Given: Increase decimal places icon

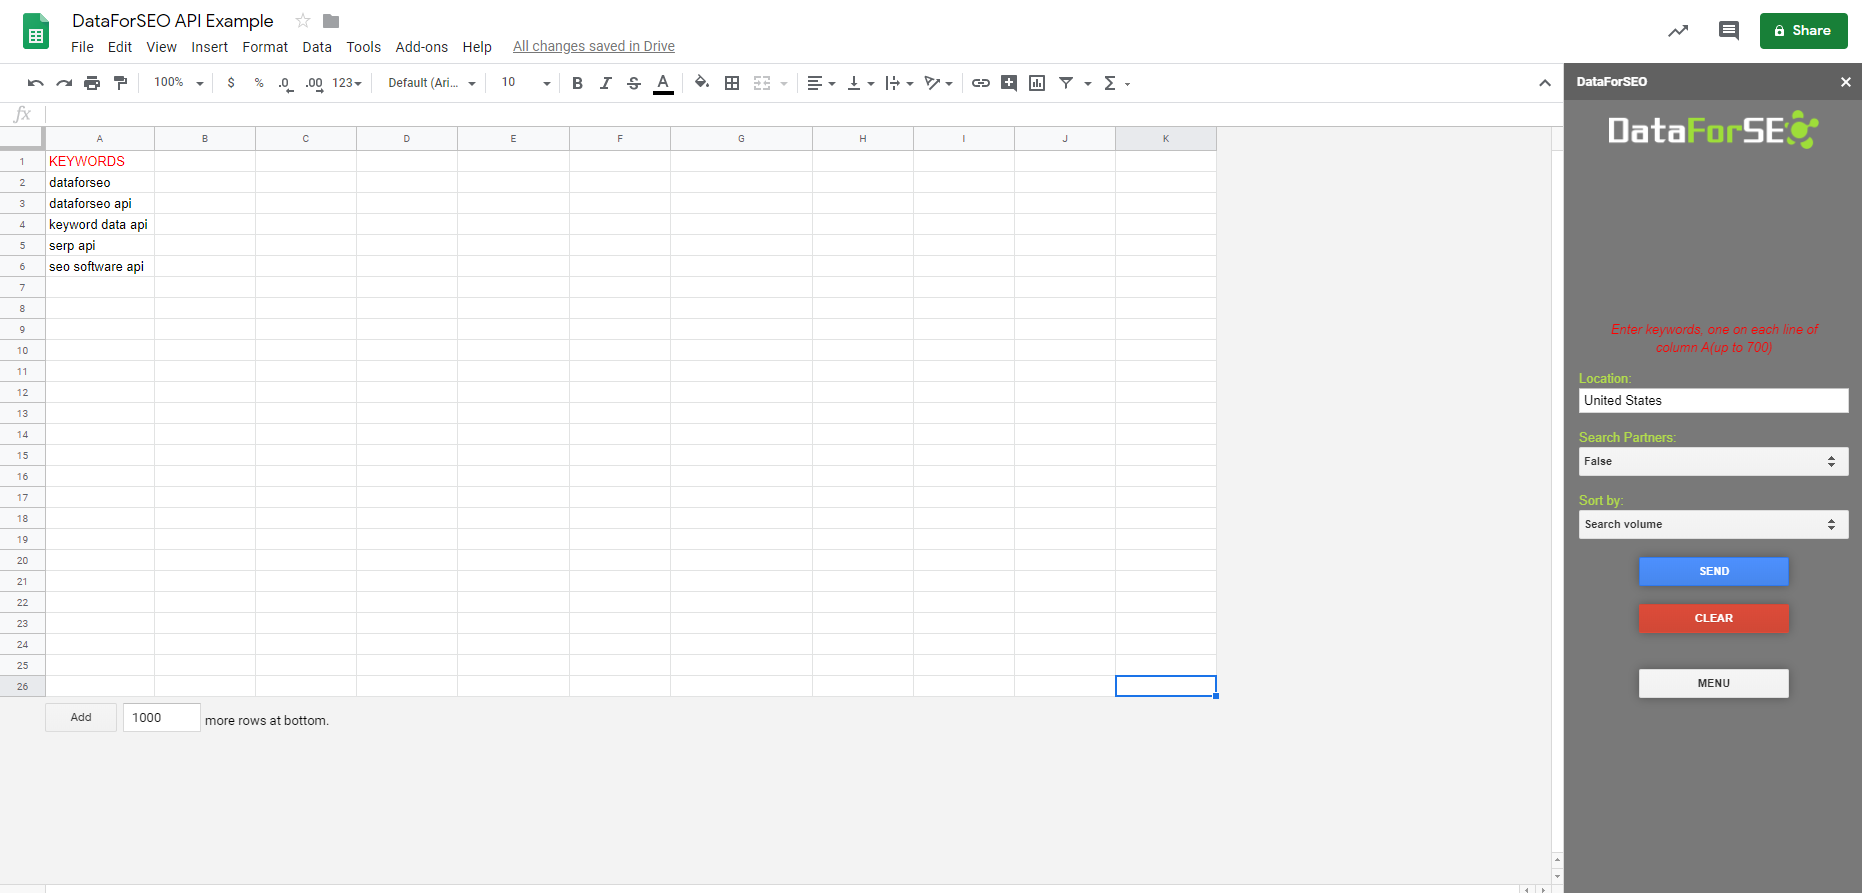Looking at the screenshot, I should click(314, 83).
